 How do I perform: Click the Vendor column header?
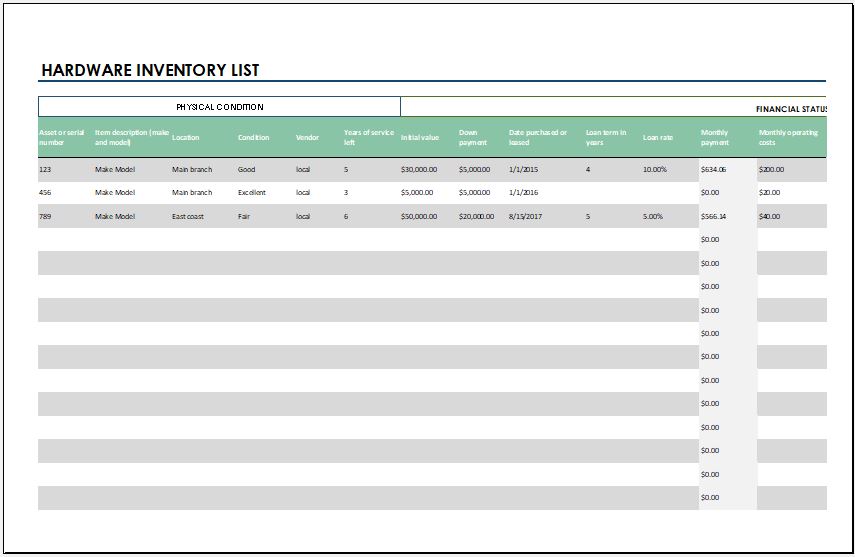tap(307, 137)
